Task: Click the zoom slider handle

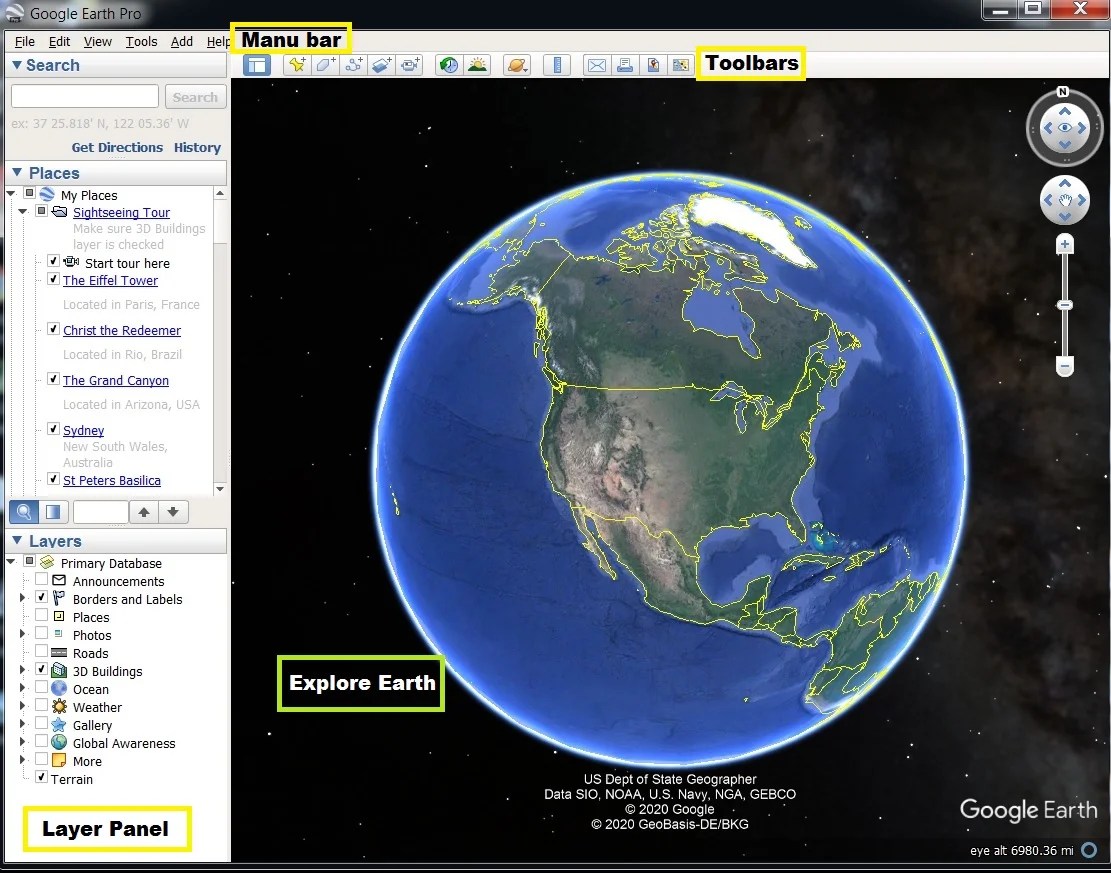Action: (1064, 305)
